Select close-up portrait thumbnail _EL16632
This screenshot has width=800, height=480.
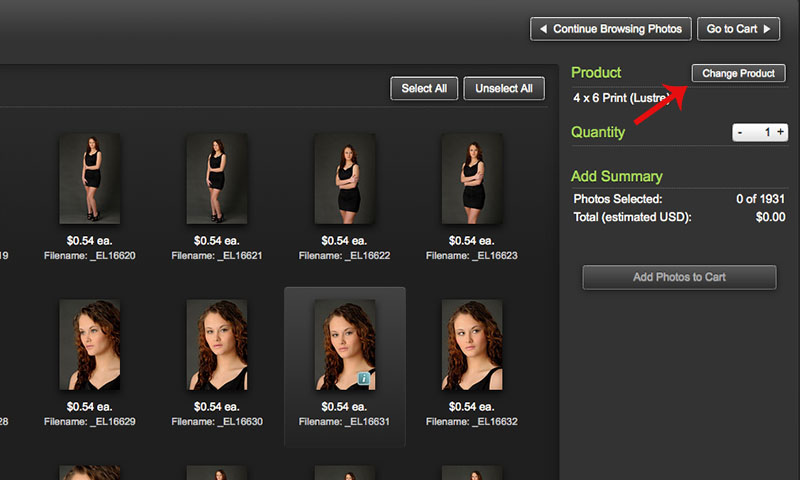(472, 345)
